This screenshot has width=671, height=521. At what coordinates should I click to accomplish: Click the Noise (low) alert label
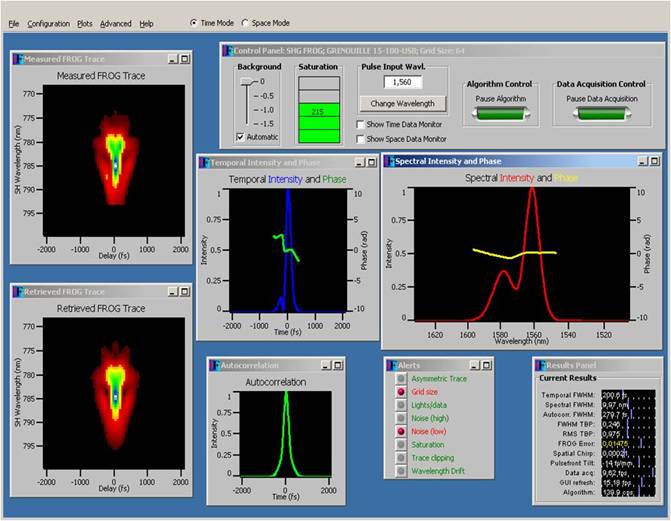[x=429, y=432]
